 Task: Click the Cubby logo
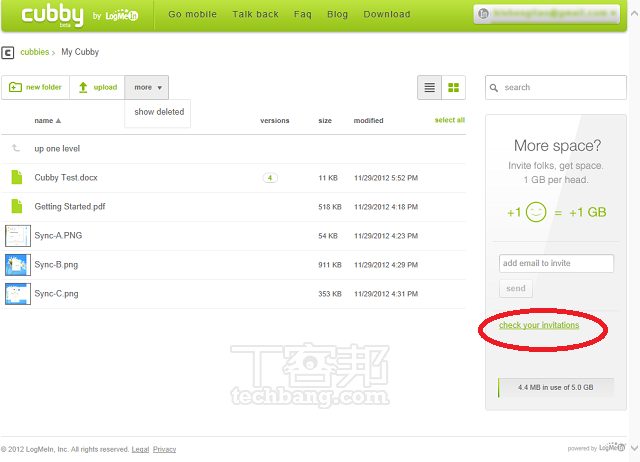coord(52,16)
